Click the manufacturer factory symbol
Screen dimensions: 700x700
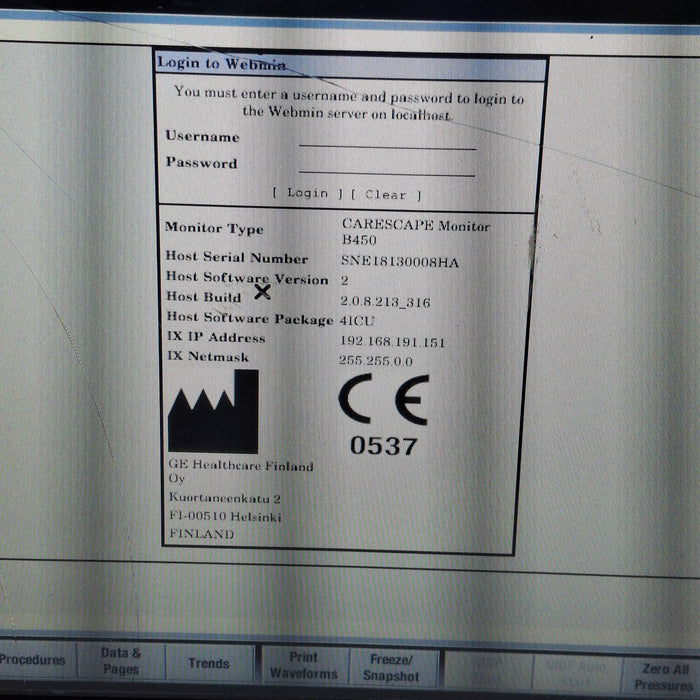[213, 412]
